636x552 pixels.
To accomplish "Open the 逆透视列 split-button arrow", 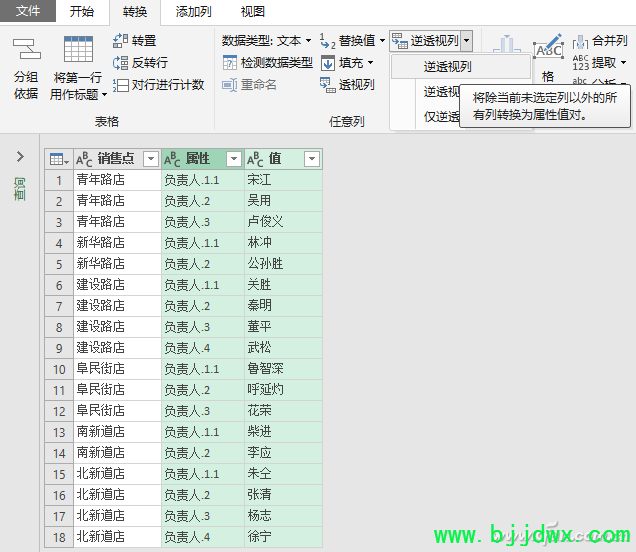I will point(467,41).
